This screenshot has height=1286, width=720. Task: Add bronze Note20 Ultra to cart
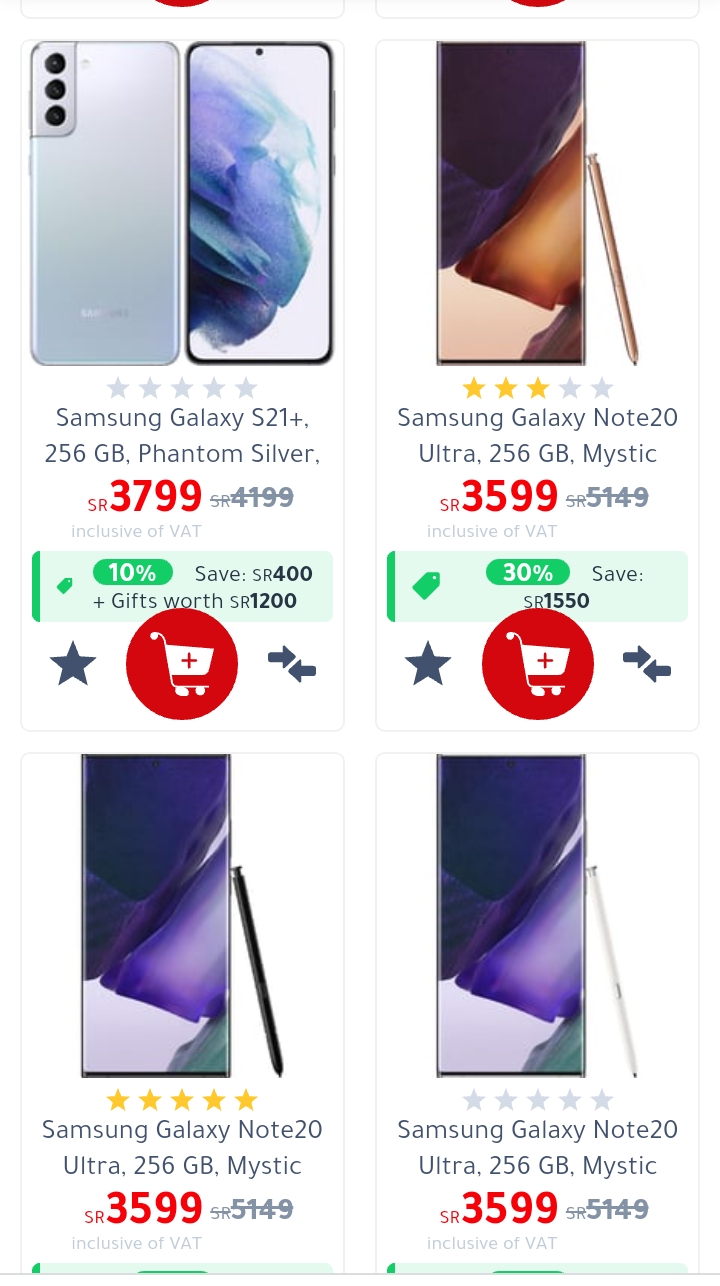coord(538,664)
